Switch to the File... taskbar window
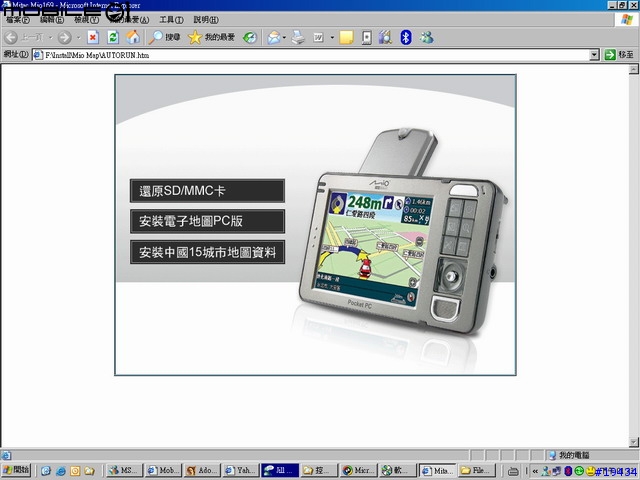The width and height of the screenshot is (640, 480). click(x=476, y=471)
